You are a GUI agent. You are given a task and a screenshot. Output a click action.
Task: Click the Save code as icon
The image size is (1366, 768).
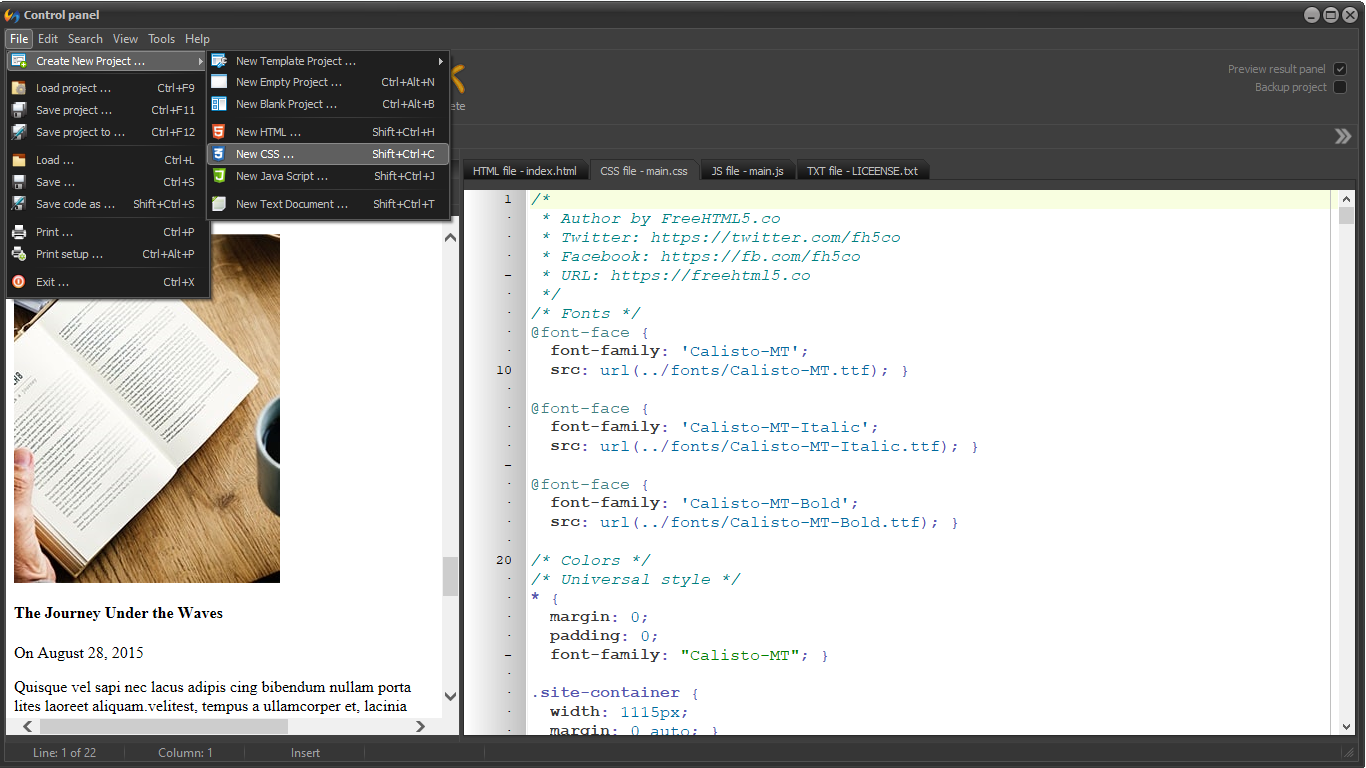(x=19, y=204)
